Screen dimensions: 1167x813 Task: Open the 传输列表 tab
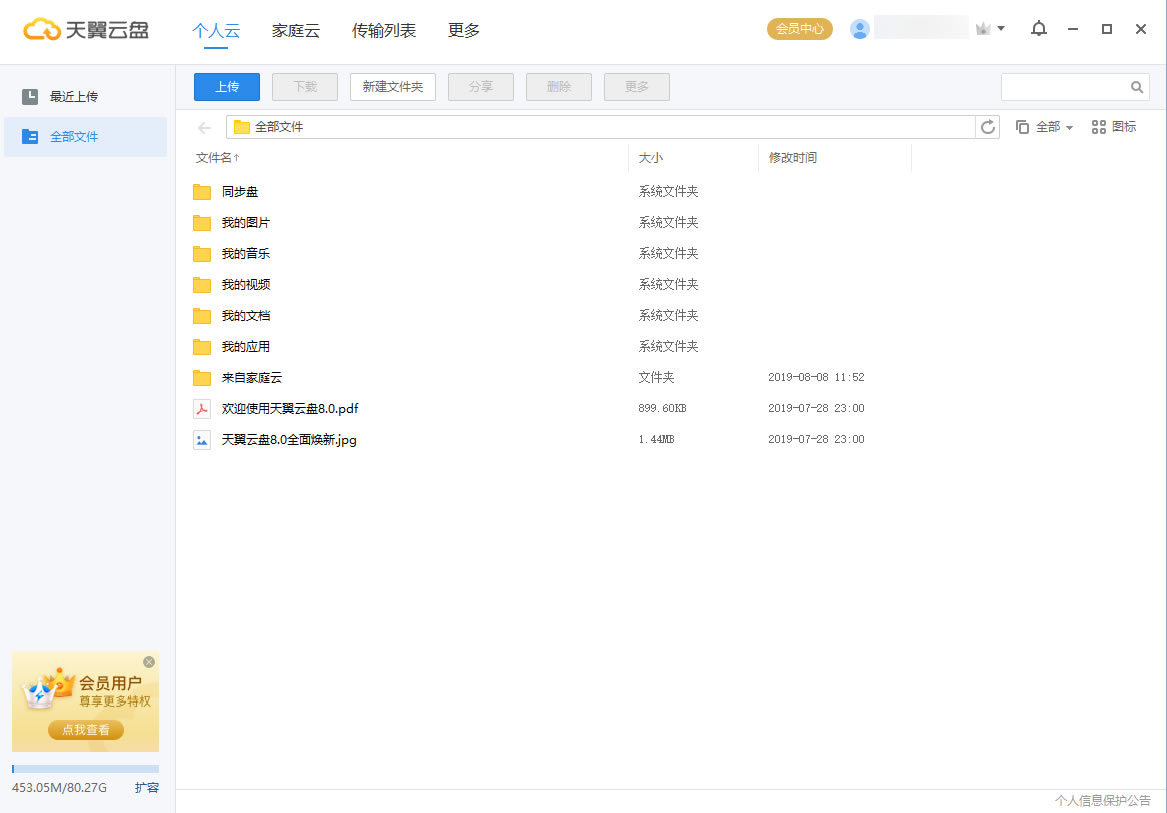point(385,31)
